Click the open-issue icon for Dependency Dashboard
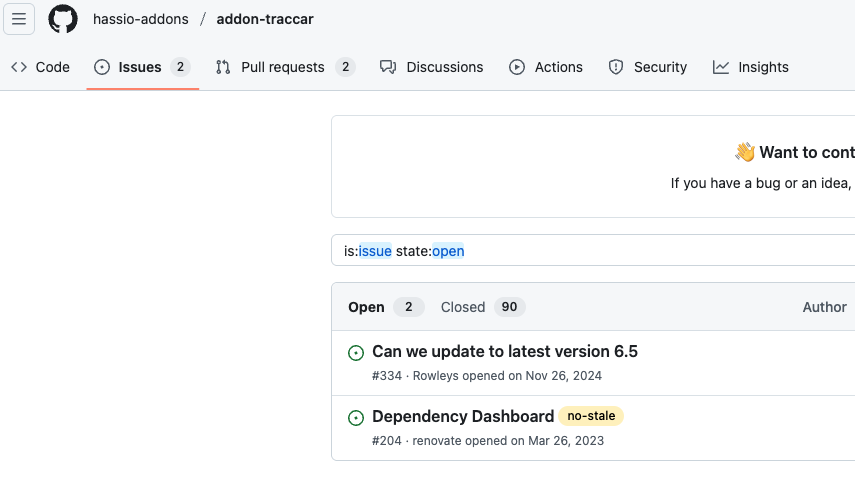The width and height of the screenshot is (855, 489). click(356, 418)
